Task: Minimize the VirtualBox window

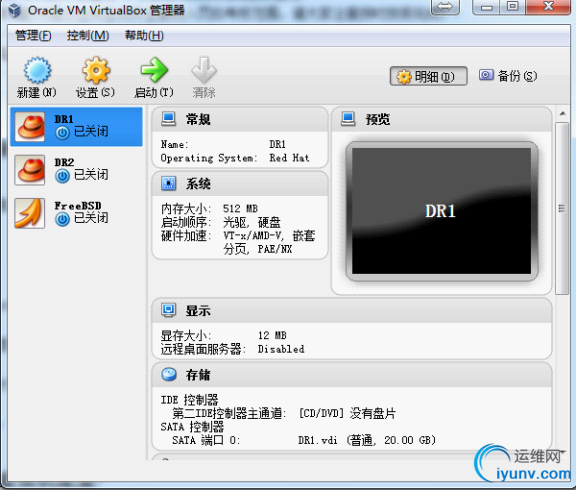Action: (487, 7)
